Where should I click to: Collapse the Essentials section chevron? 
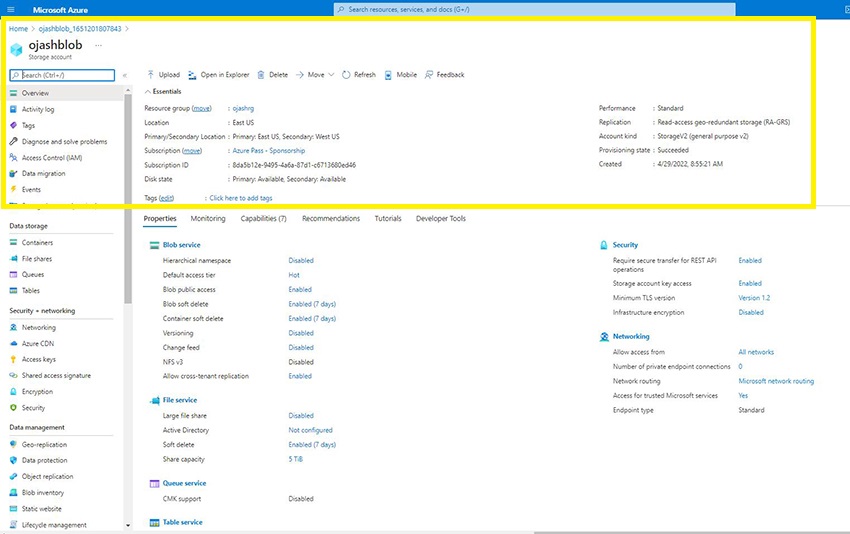pos(148,92)
